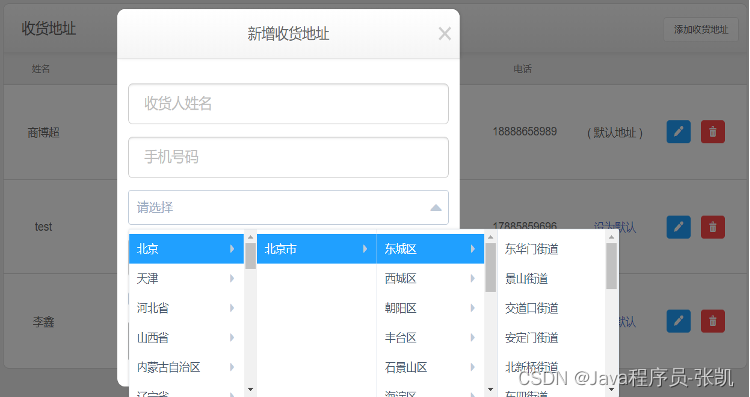Select 河北省 in province list
The height and width of the screenshot is (397, 750).
[x=186, y=308]
